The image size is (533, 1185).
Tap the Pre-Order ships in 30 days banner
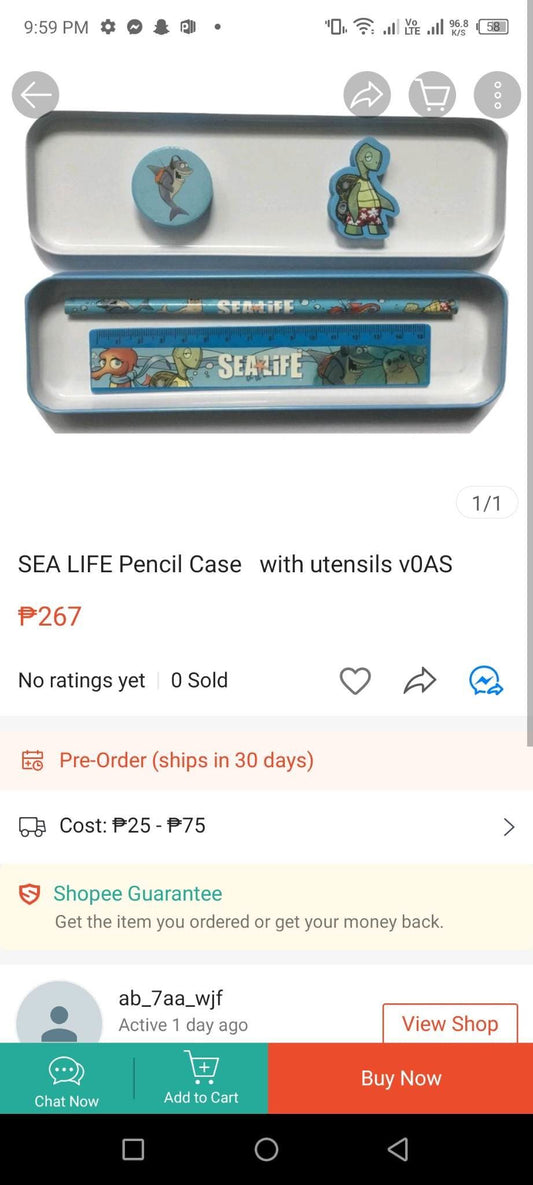(266, 760)
